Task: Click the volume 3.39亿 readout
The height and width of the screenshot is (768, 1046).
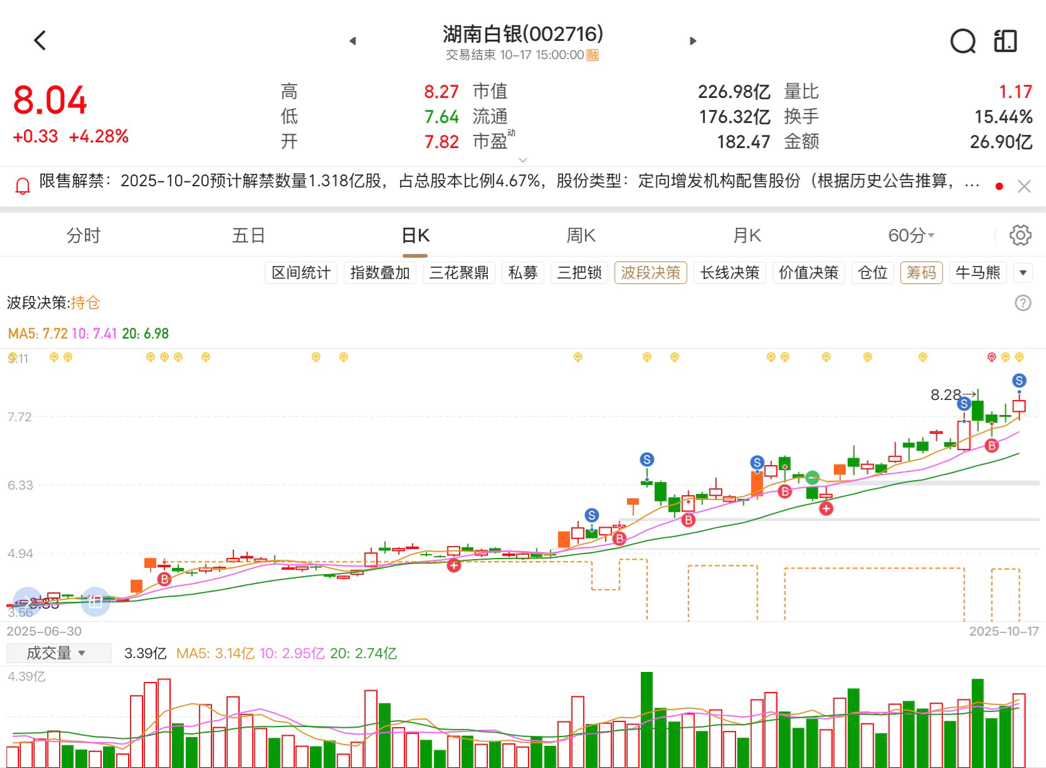Action: 145,653
